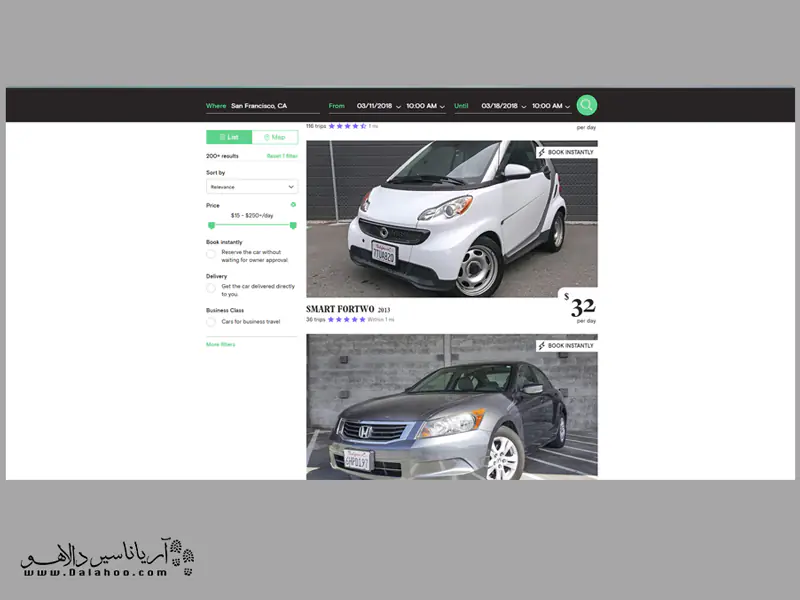800x600 pixels.
Task: Enable the Delivery filter option
Action: [x=211, y=288]
